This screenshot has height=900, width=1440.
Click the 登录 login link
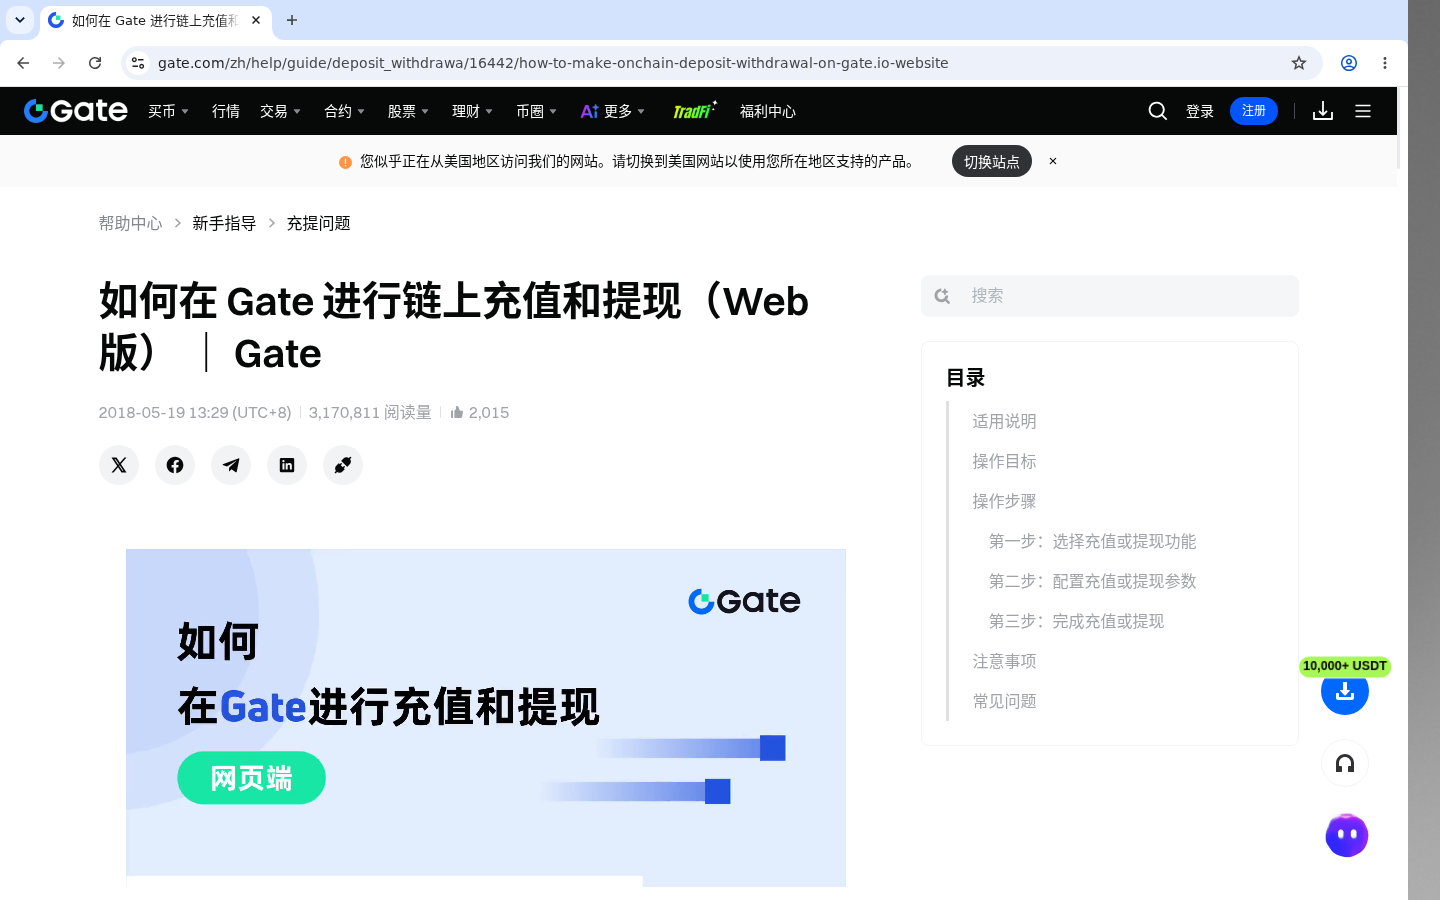pyautogui.click(x=1200, y=111)
